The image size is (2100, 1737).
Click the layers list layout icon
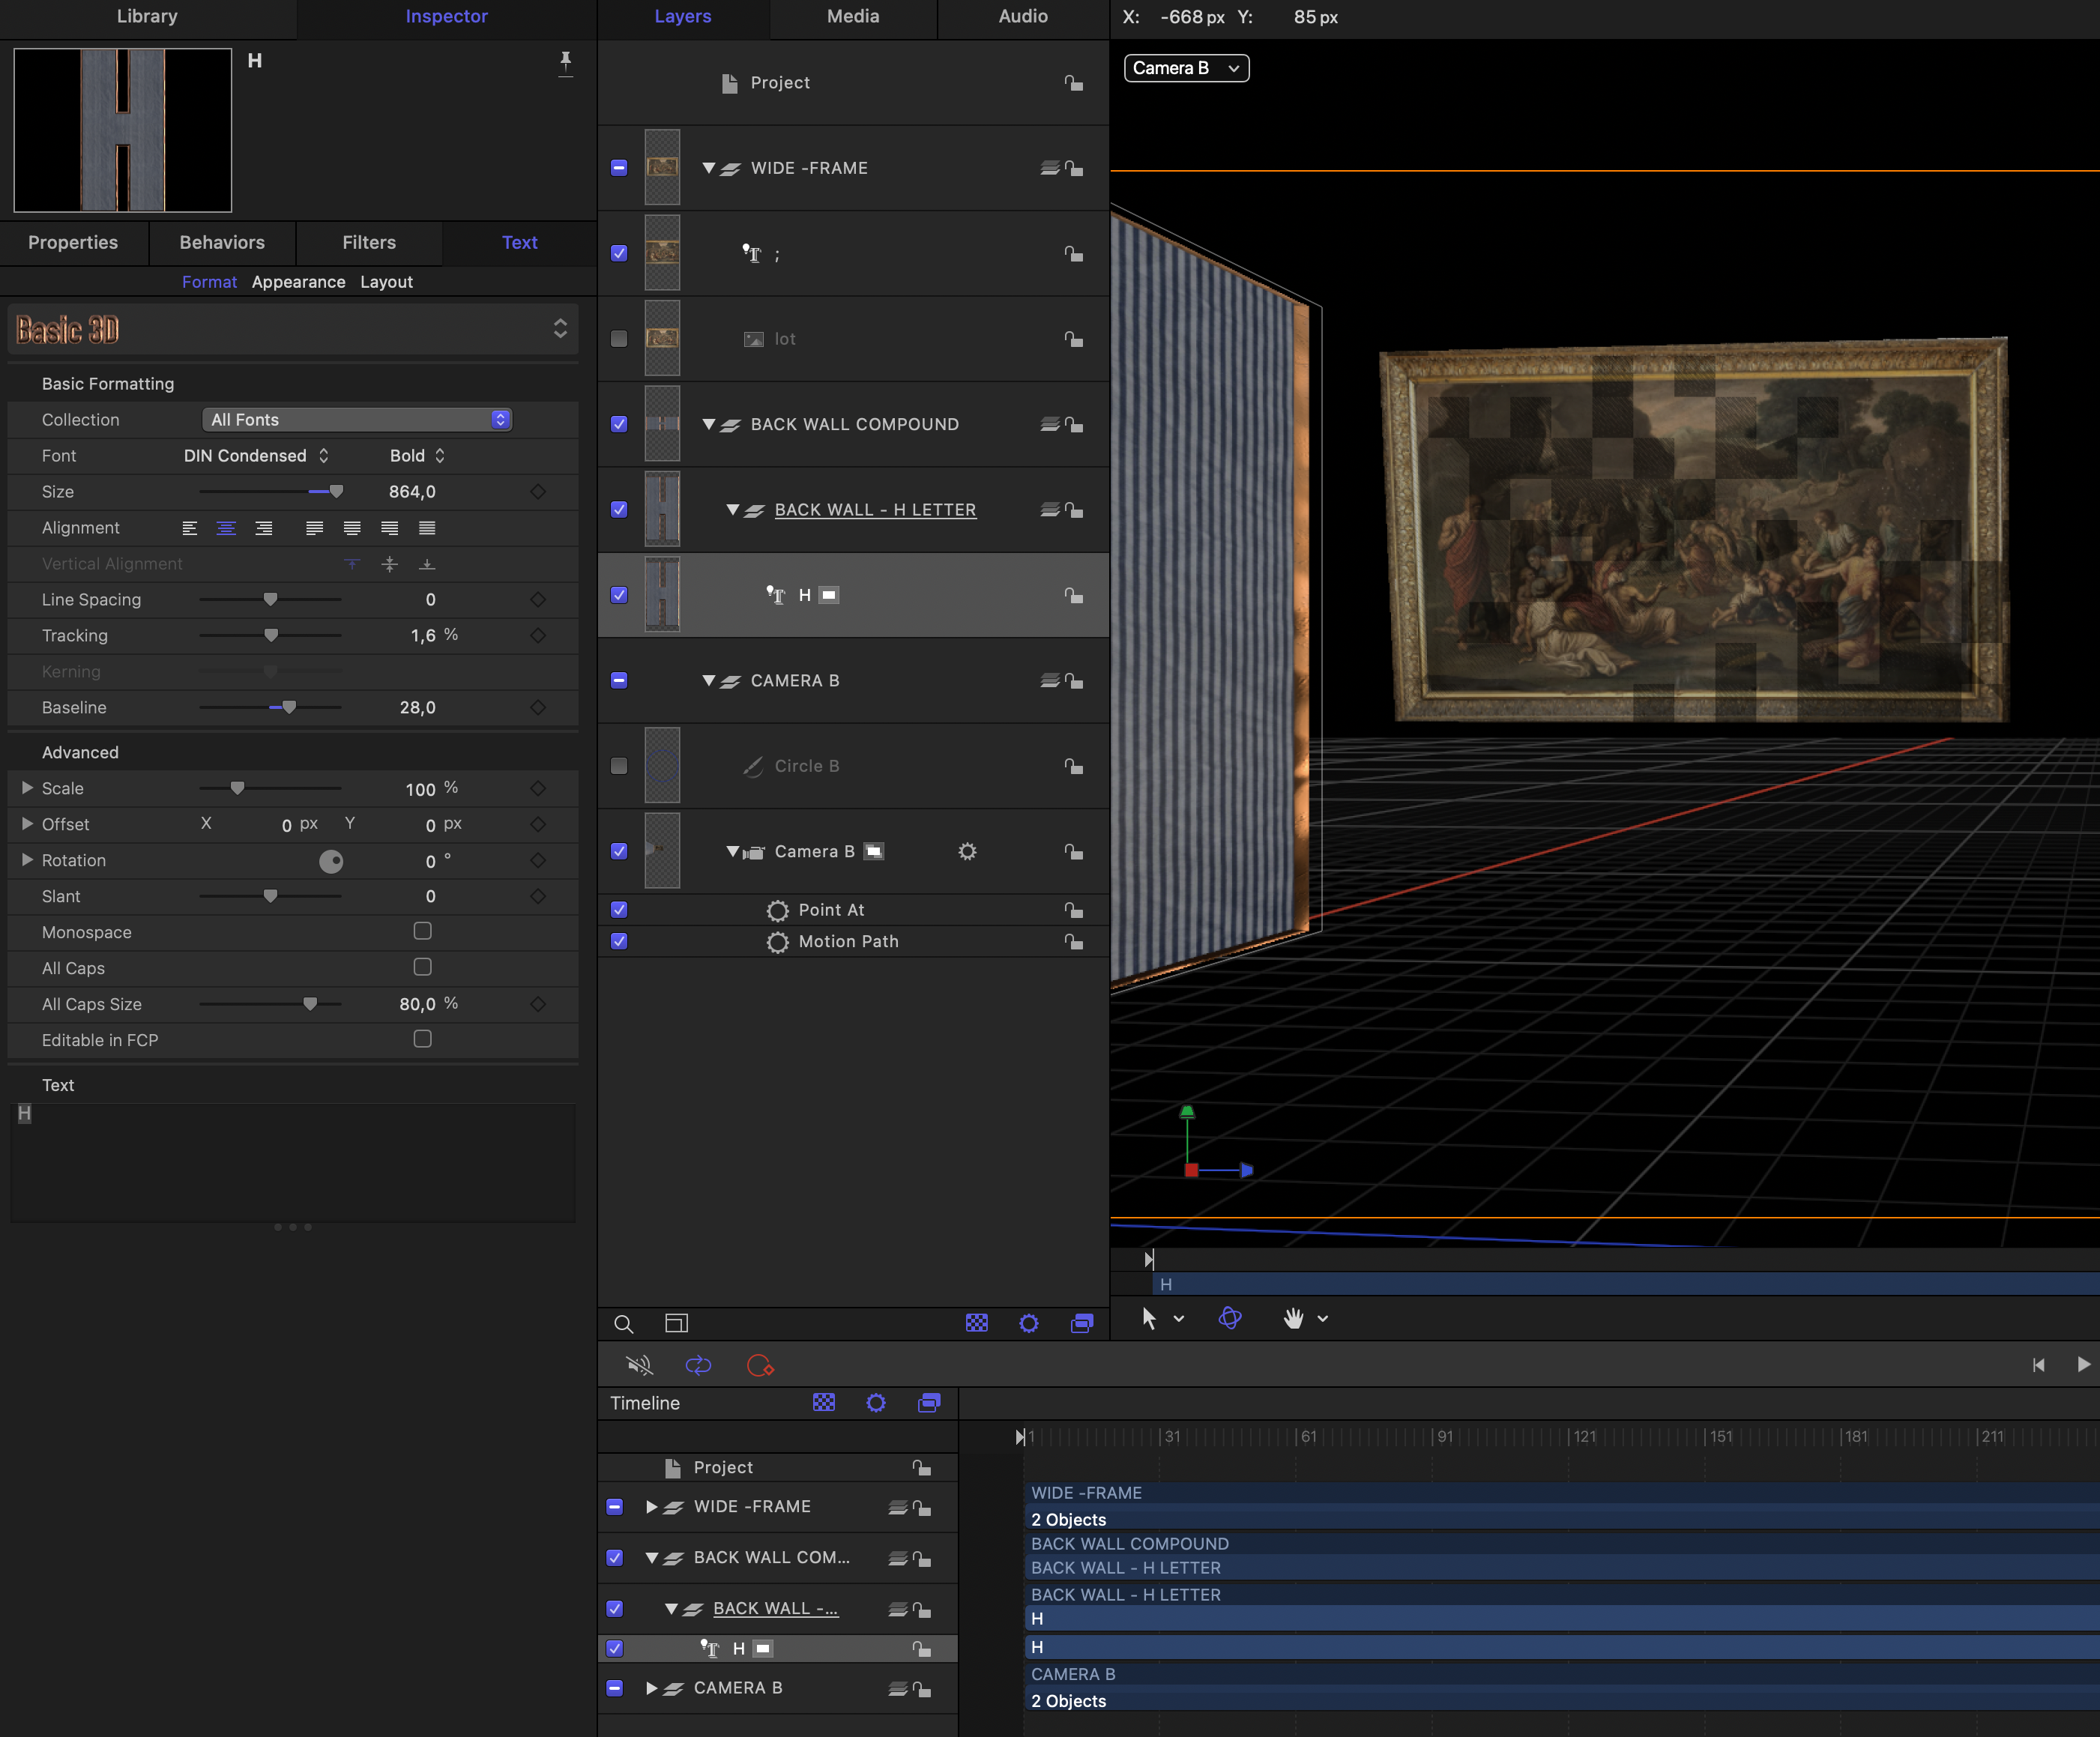click(x=677, y=1323)
